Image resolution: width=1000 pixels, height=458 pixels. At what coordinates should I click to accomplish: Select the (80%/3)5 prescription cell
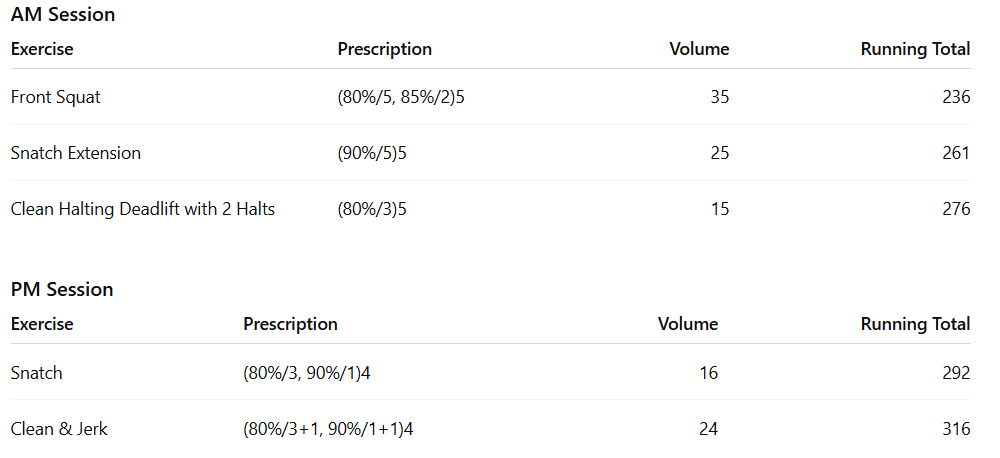click(x=374, y=209)
